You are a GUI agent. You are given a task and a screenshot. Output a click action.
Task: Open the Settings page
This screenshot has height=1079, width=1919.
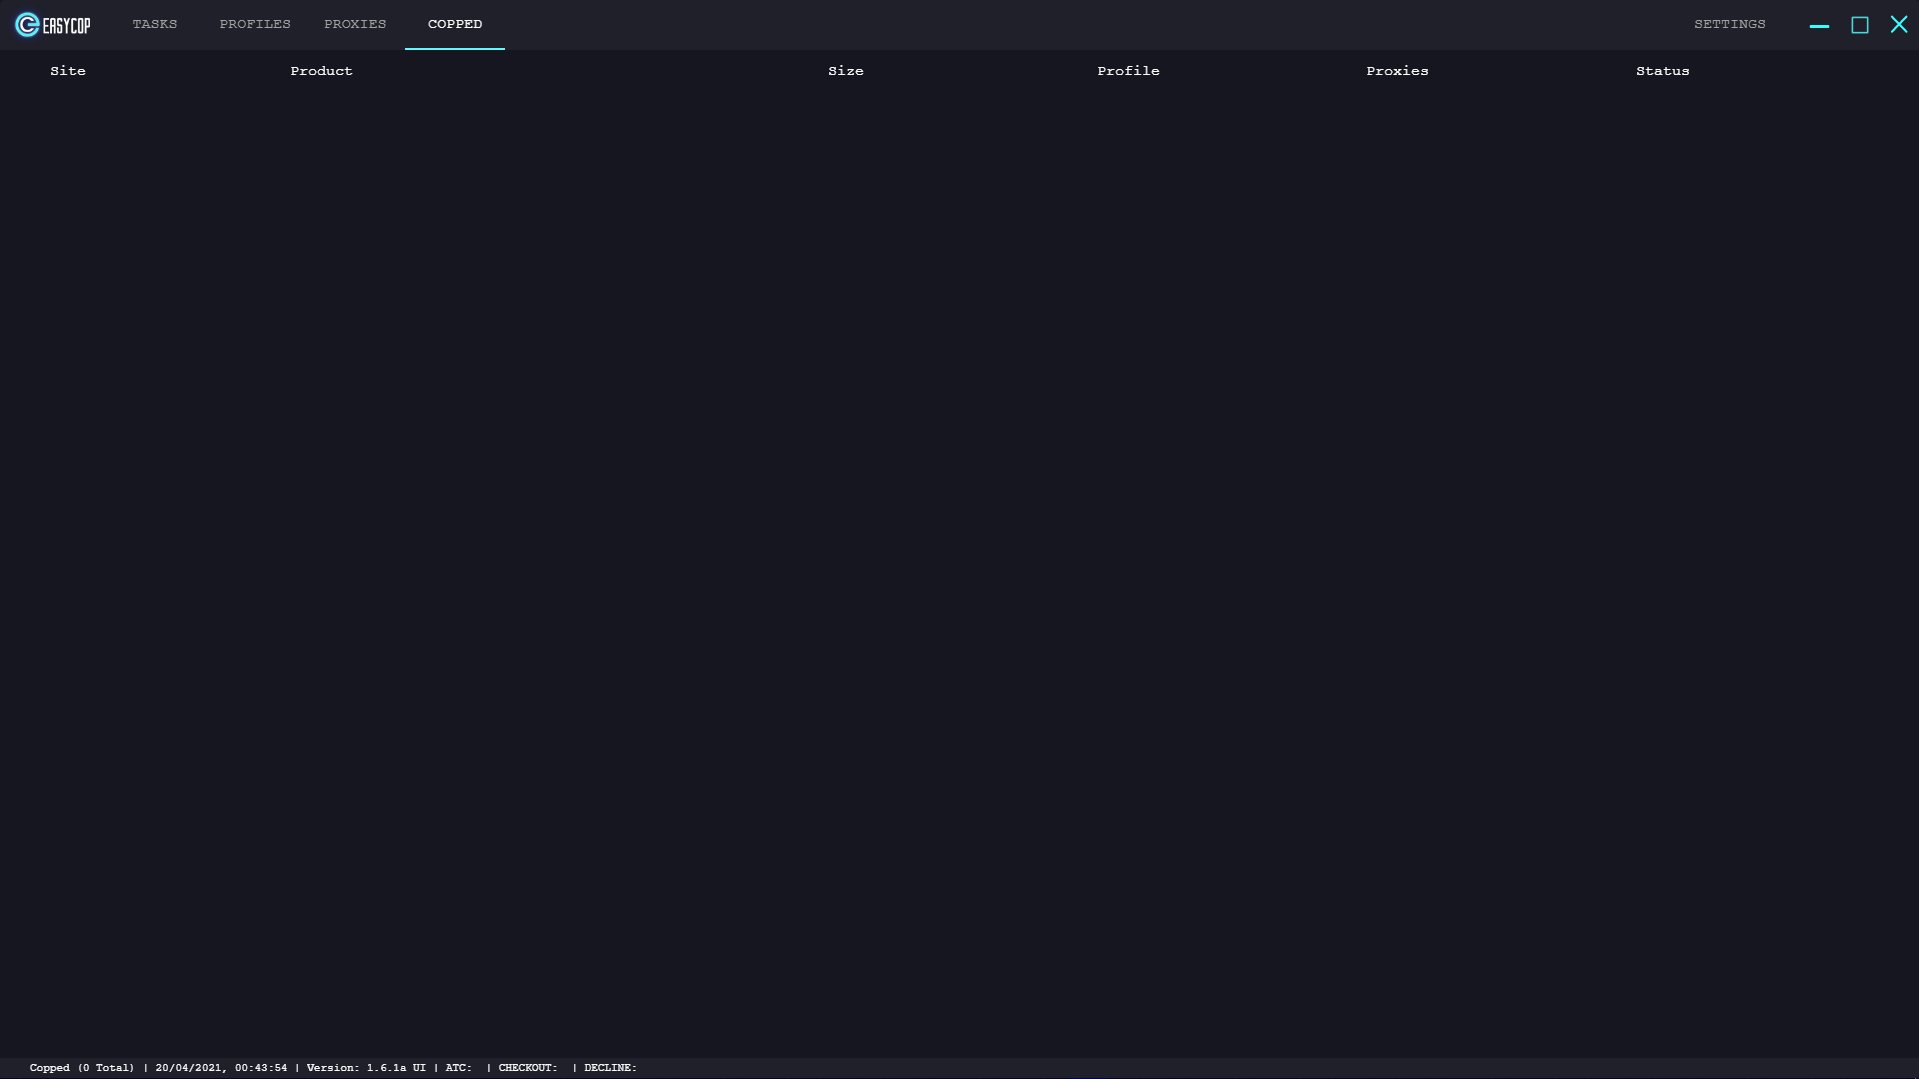(1729, 24)
